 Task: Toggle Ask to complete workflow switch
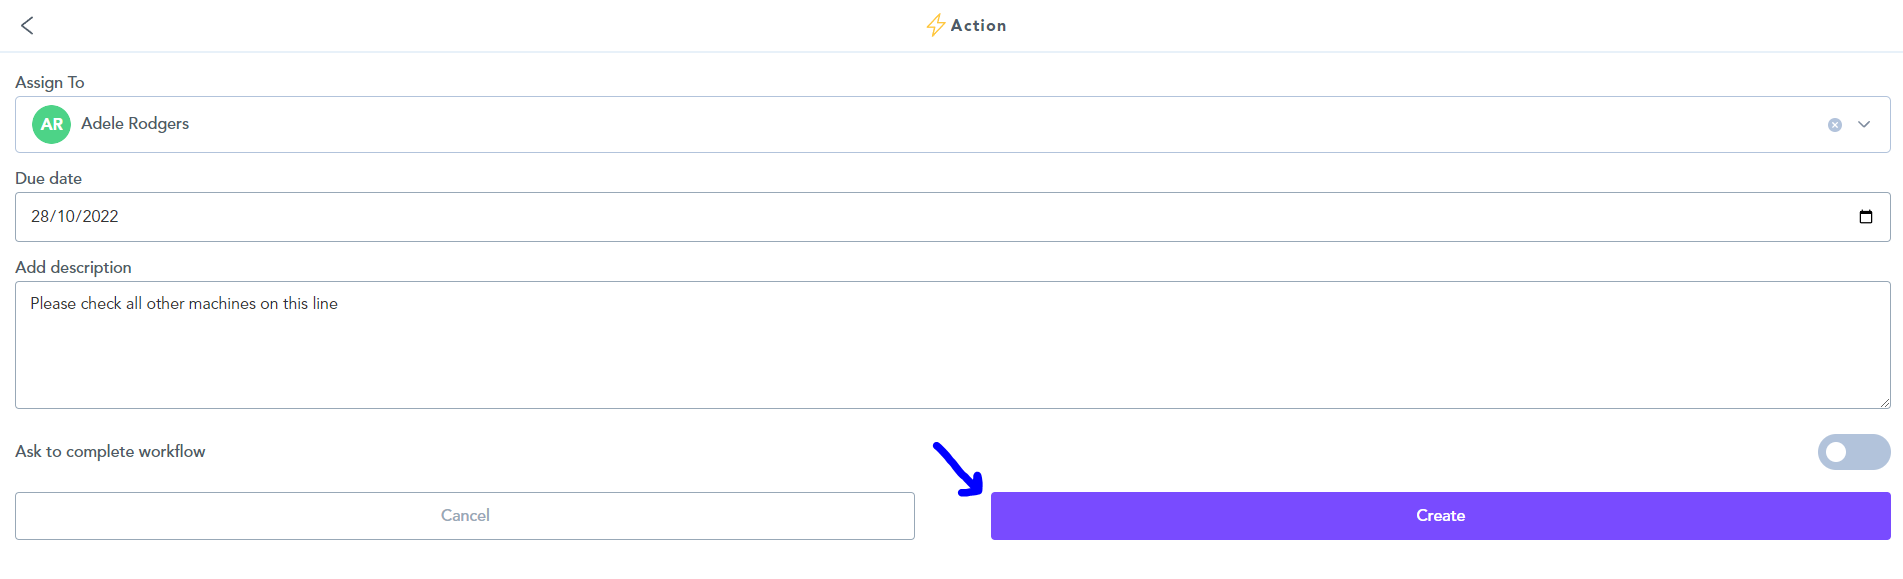coord(1853,452)
